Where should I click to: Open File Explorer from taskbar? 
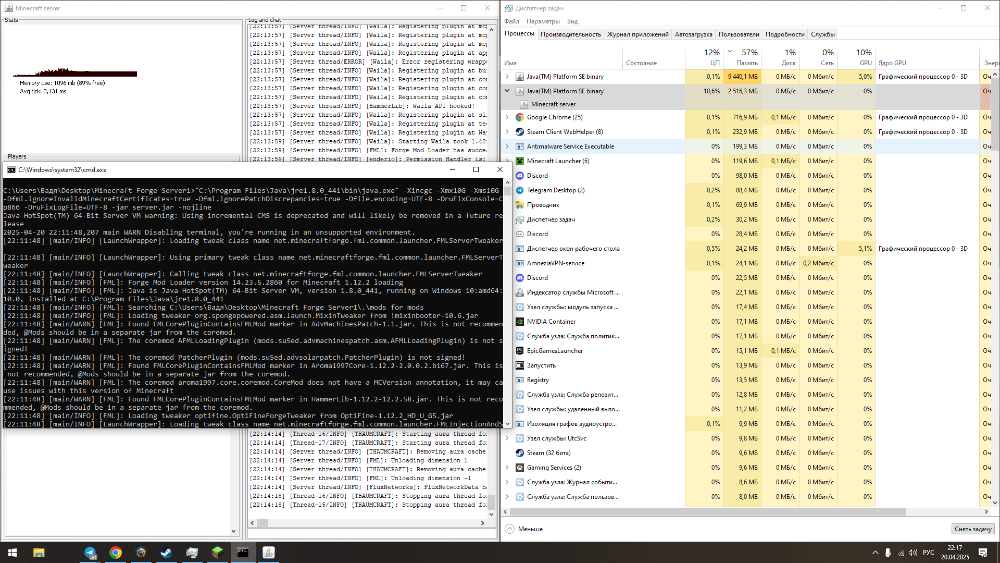[x=39, y=553]
